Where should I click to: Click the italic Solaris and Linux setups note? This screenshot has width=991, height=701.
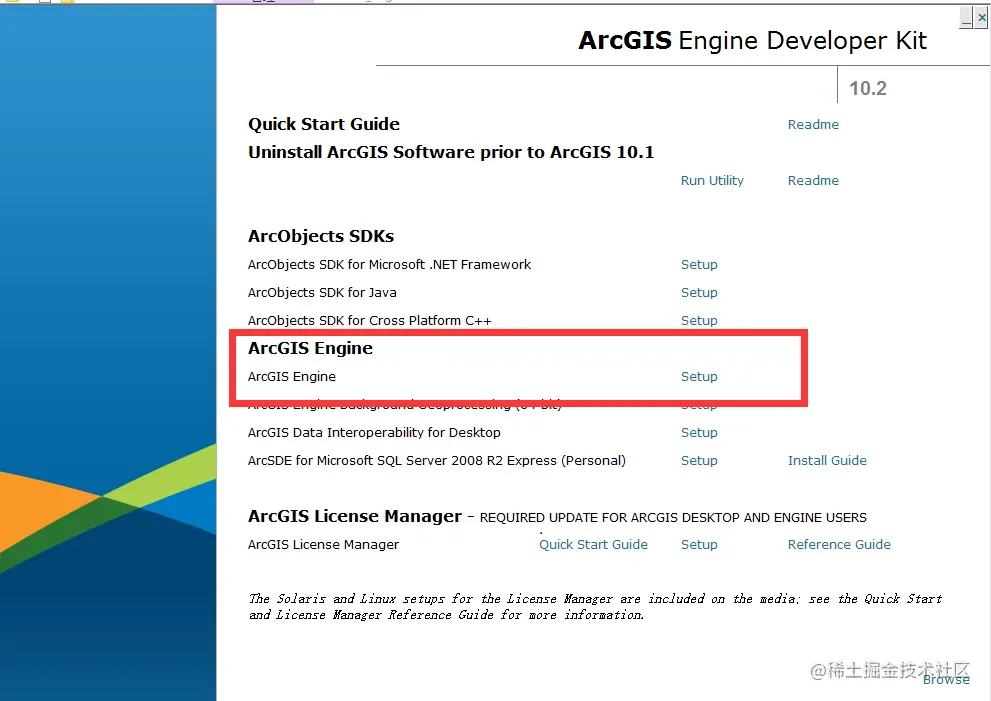[x=595, y=606]
